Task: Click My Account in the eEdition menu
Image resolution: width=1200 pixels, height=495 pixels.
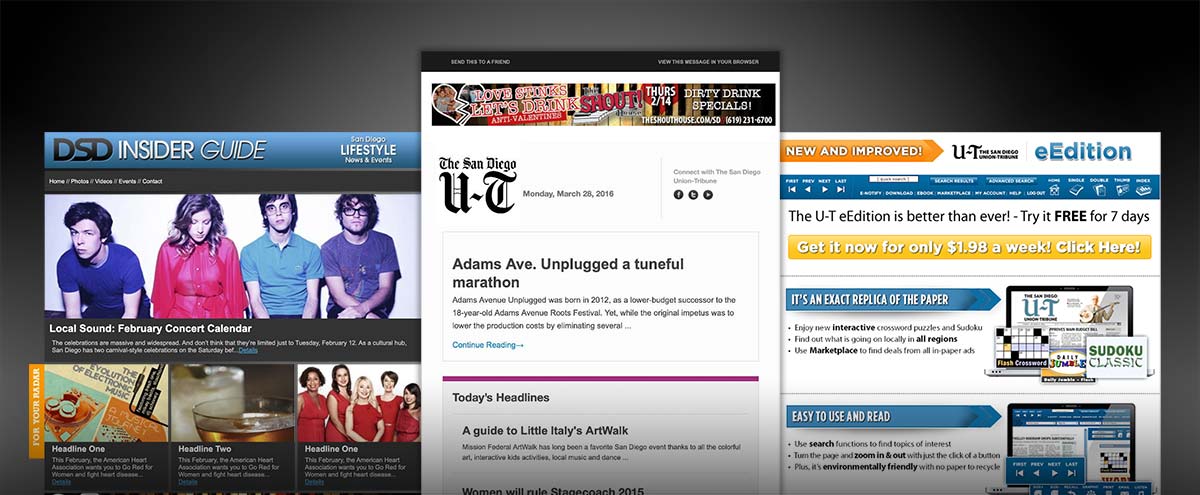Action: (x=990, y=193)
